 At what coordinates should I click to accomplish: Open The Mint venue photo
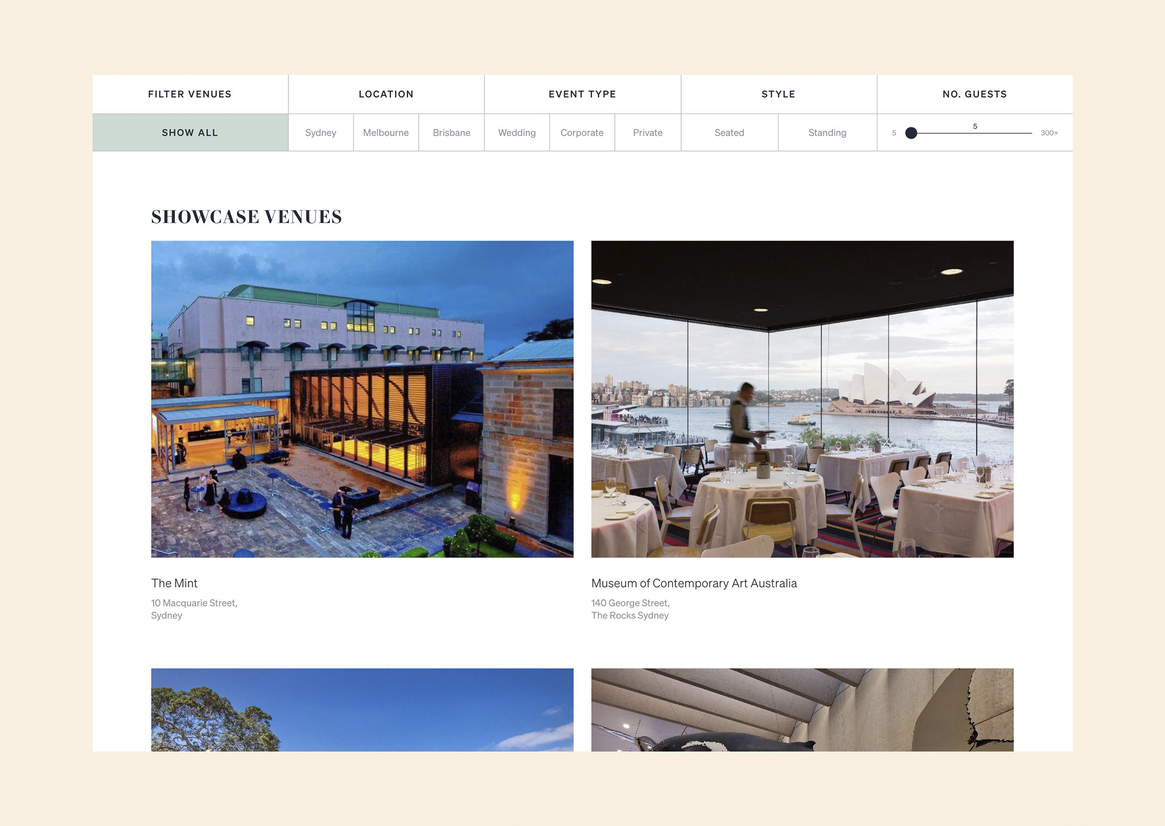363,399
